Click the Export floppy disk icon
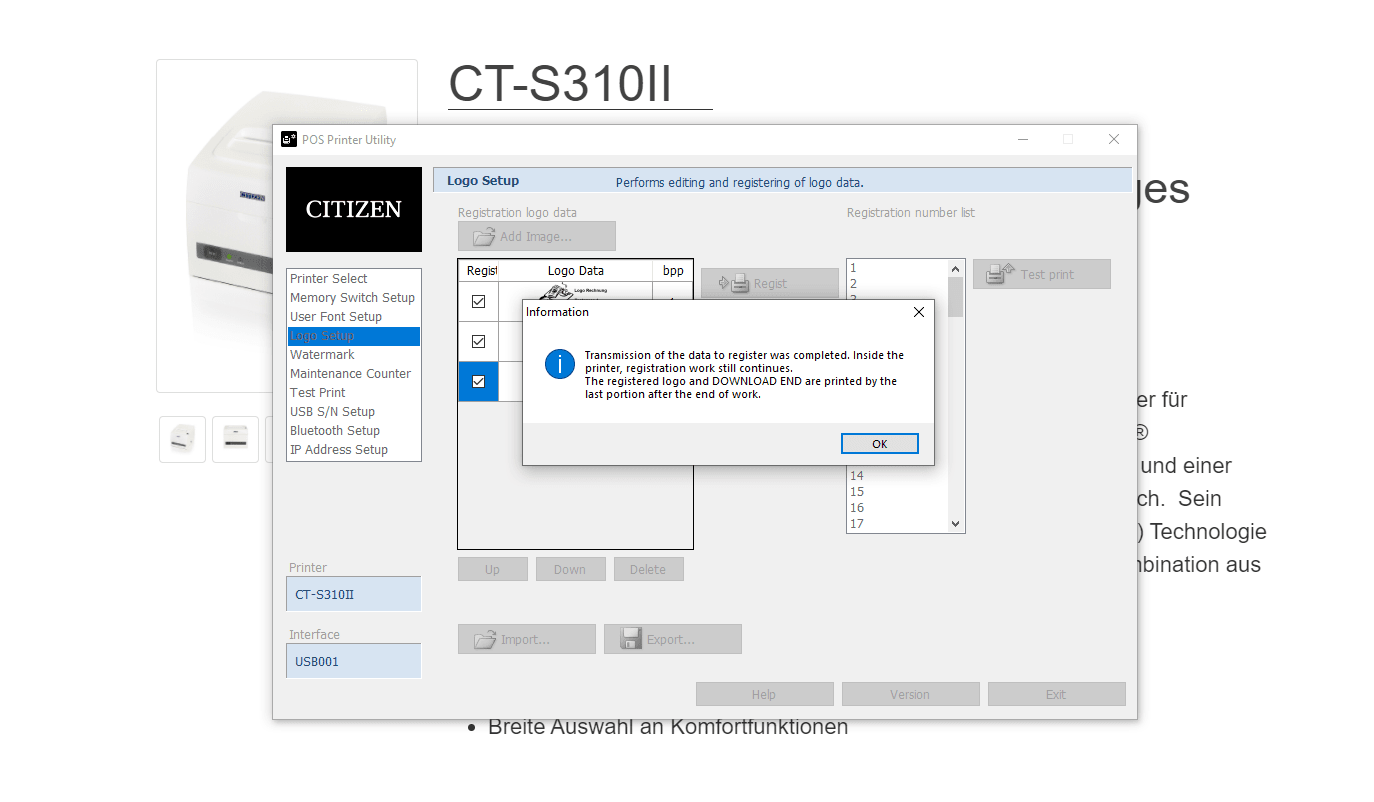 [x=631, y=639]
